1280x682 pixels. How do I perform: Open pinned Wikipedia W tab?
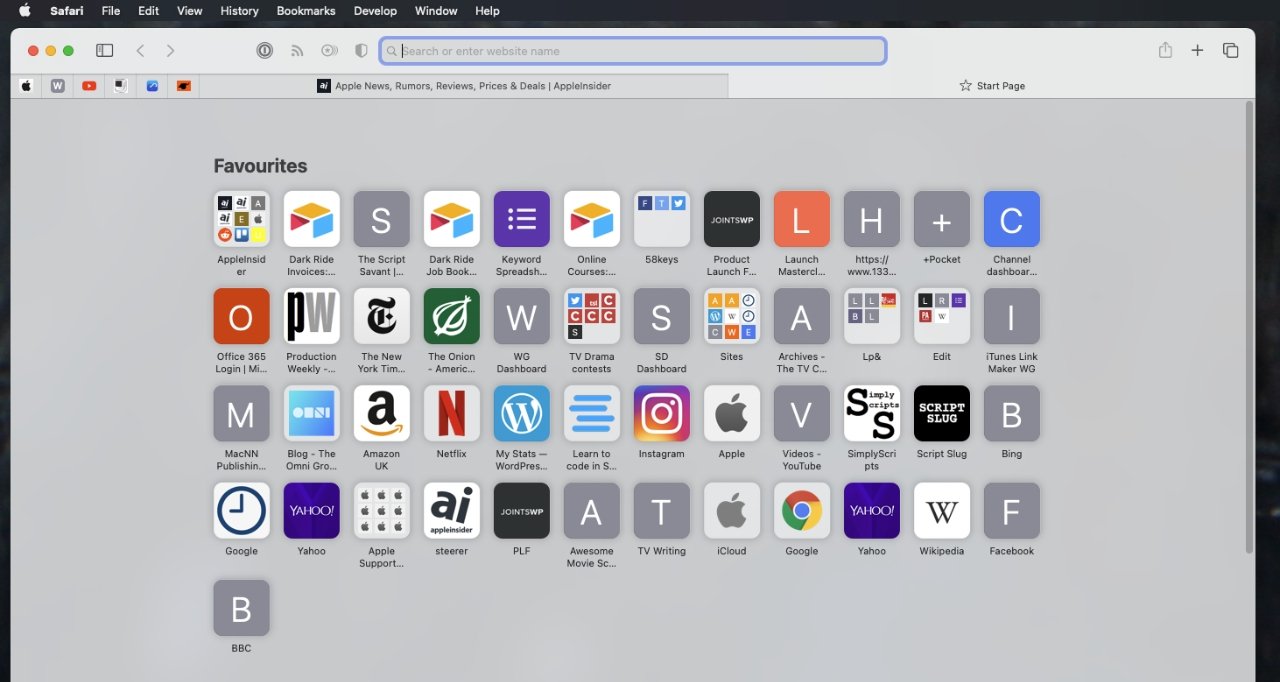click(x=57, y=86)
